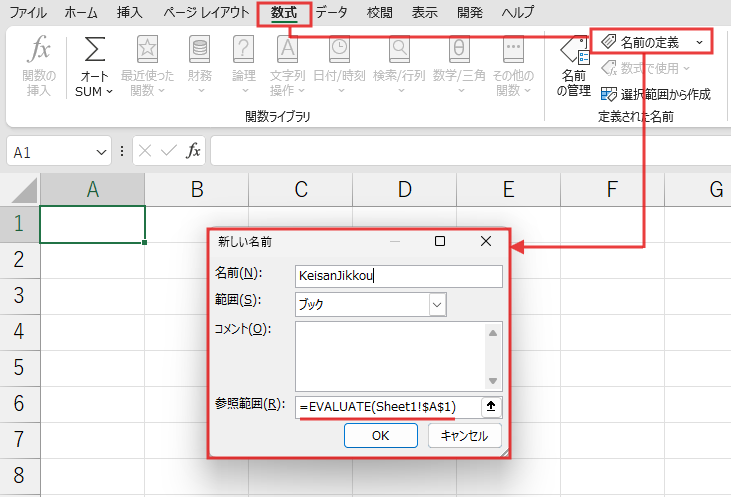Open the Name Box dropdown arrow
The height and width of the screenshot is (497, 731).
(x=101, y=152)
